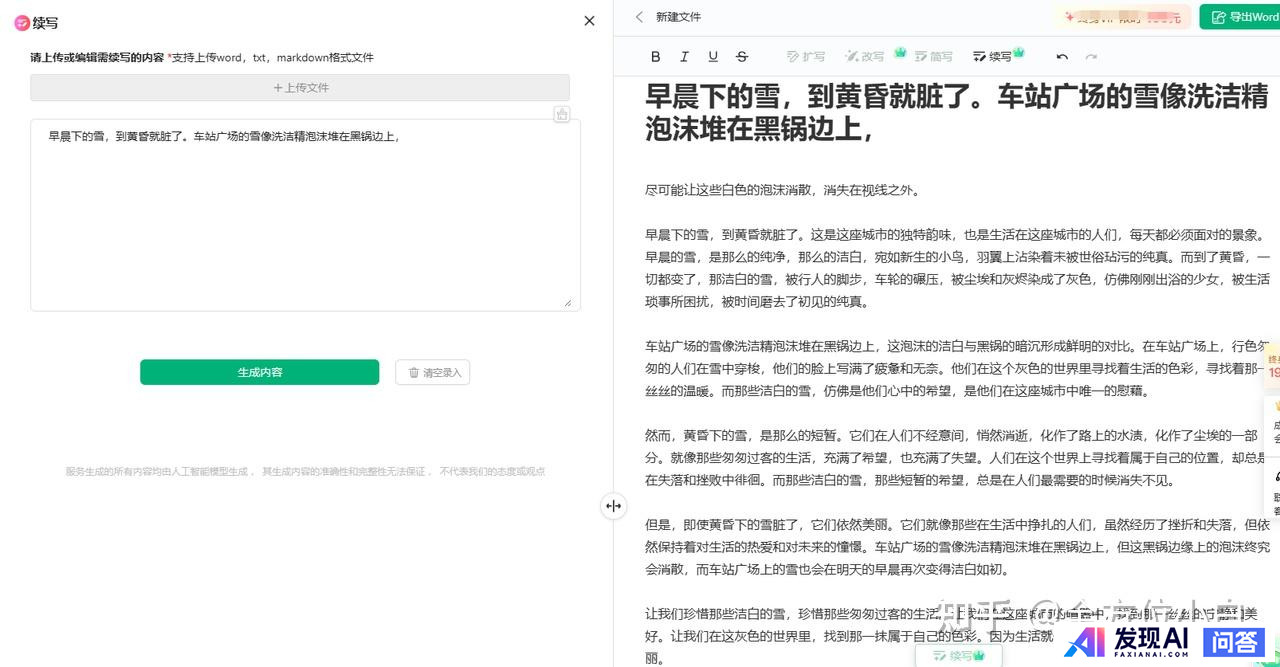
Task: Toggle strikethrough formatting
Action: (742, 57)
